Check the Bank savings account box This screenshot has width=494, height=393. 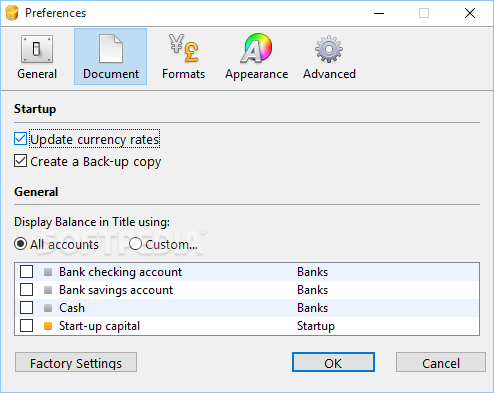(26, 290)
